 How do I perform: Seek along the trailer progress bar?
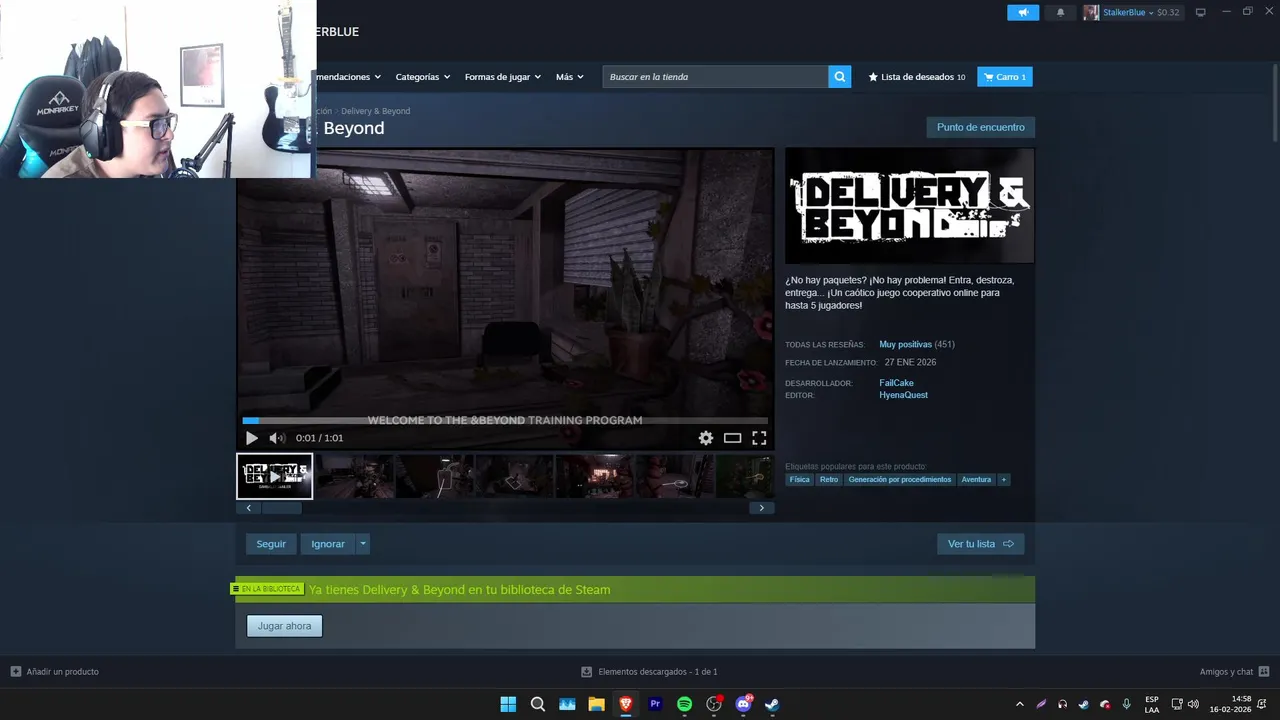pos(505,420)
